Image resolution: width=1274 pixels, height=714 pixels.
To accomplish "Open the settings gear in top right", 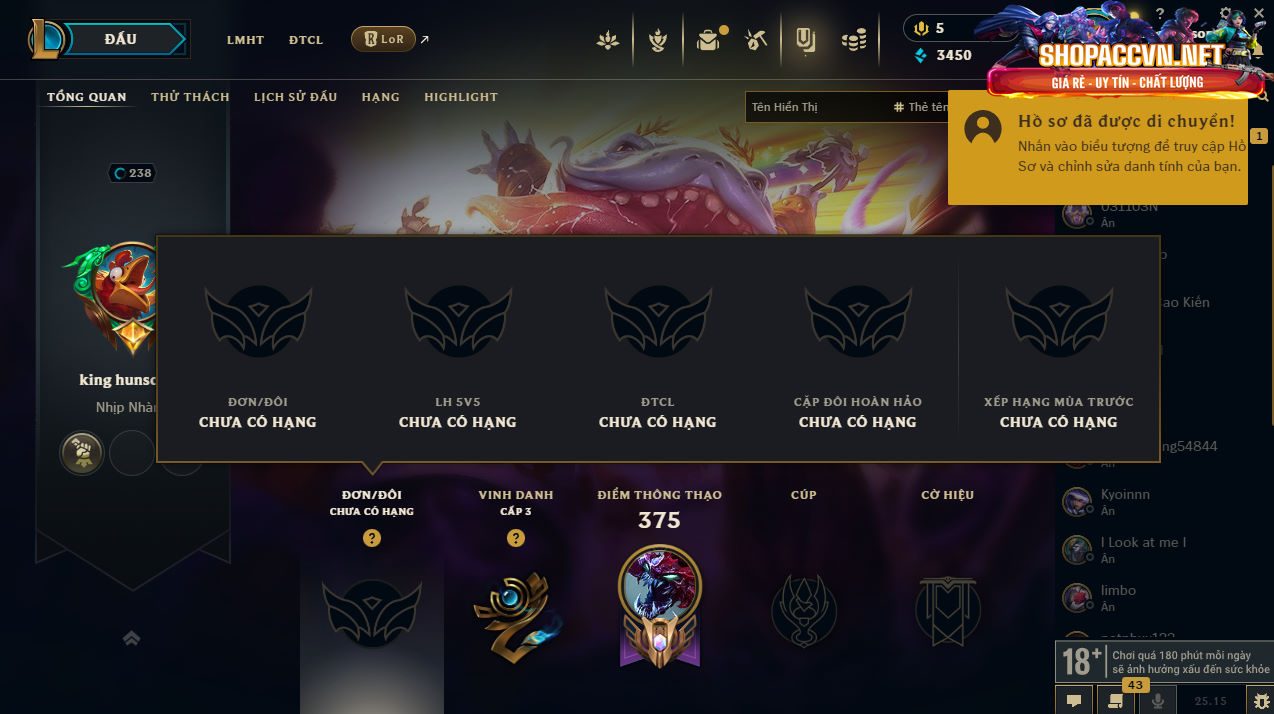I will (1226, 13).
